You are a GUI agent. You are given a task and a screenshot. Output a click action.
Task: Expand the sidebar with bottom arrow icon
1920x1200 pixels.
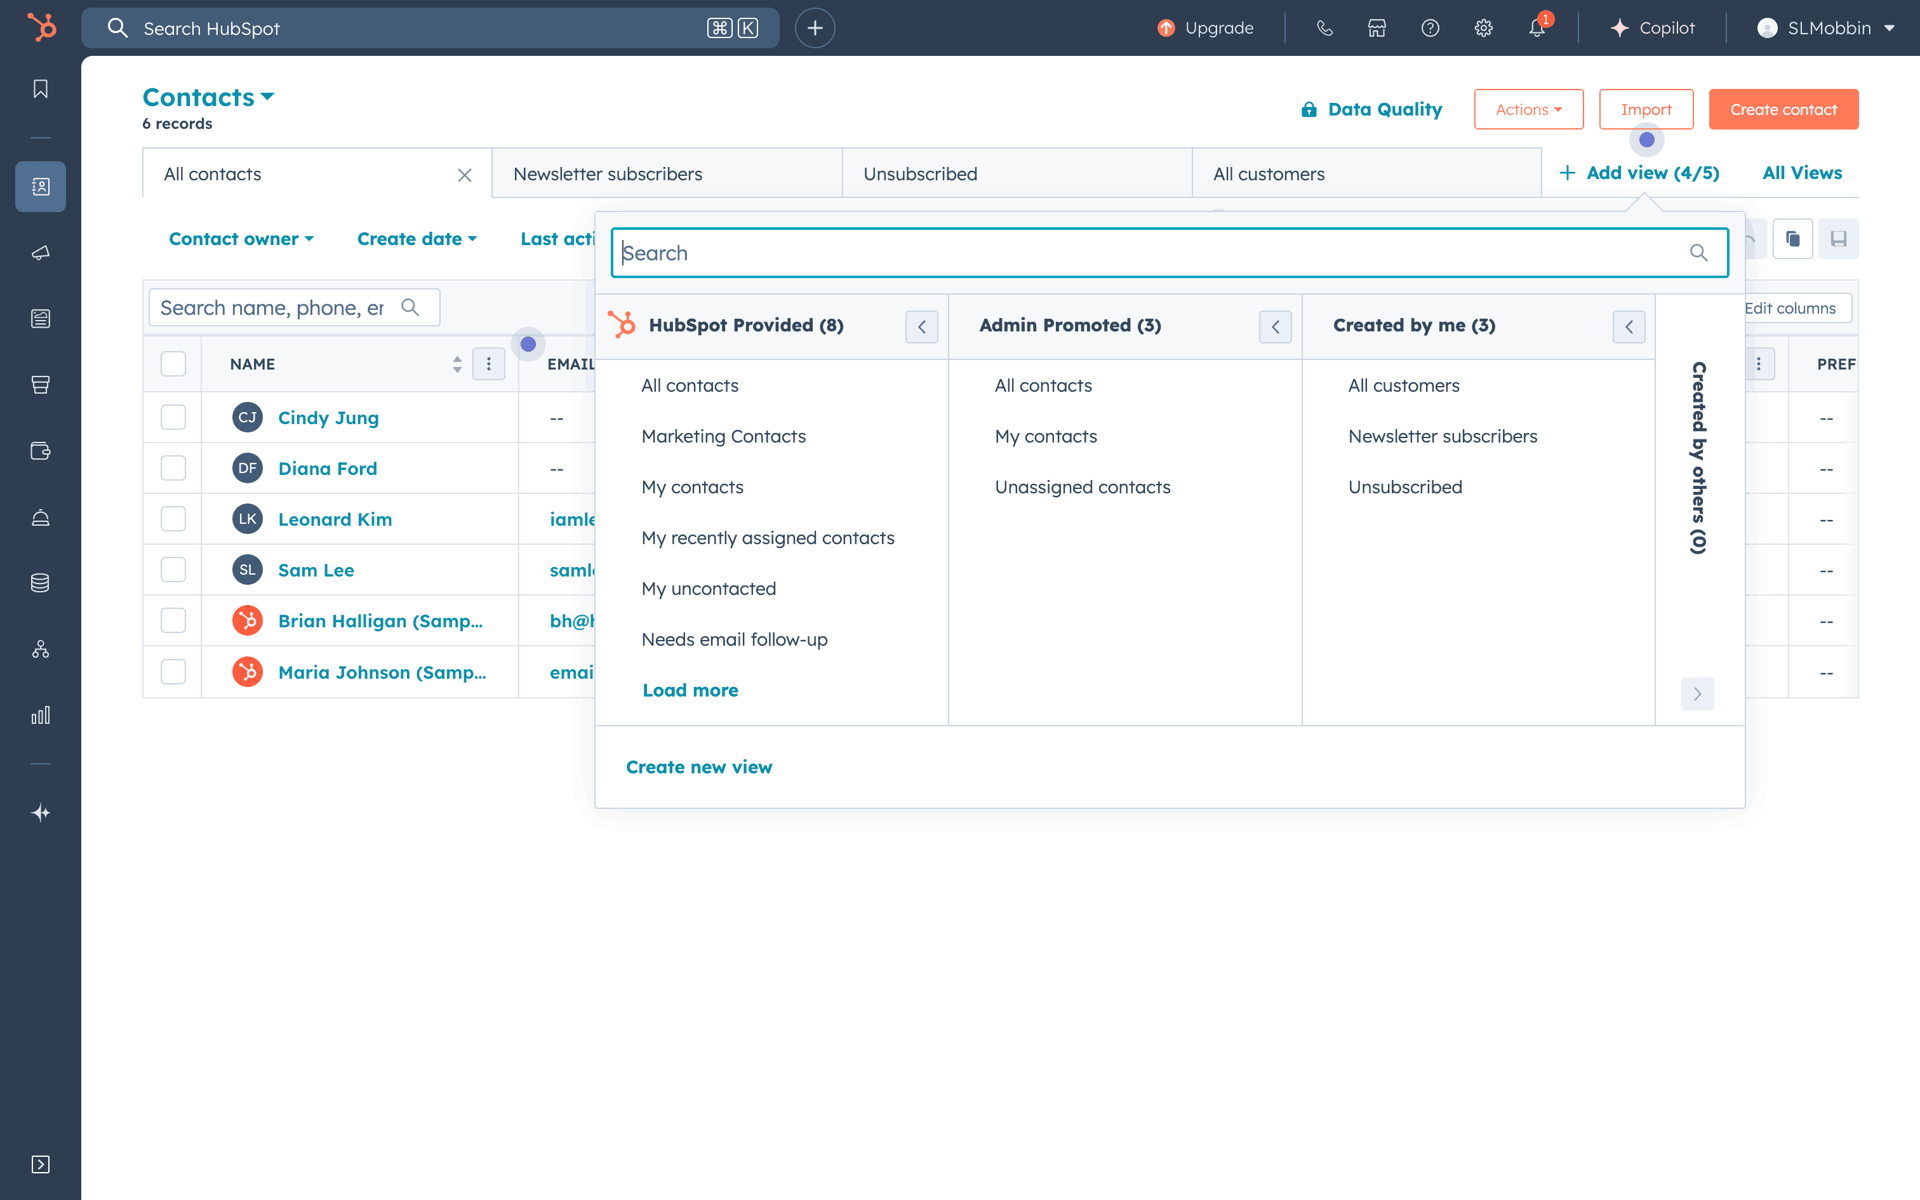coord(40,1164)
